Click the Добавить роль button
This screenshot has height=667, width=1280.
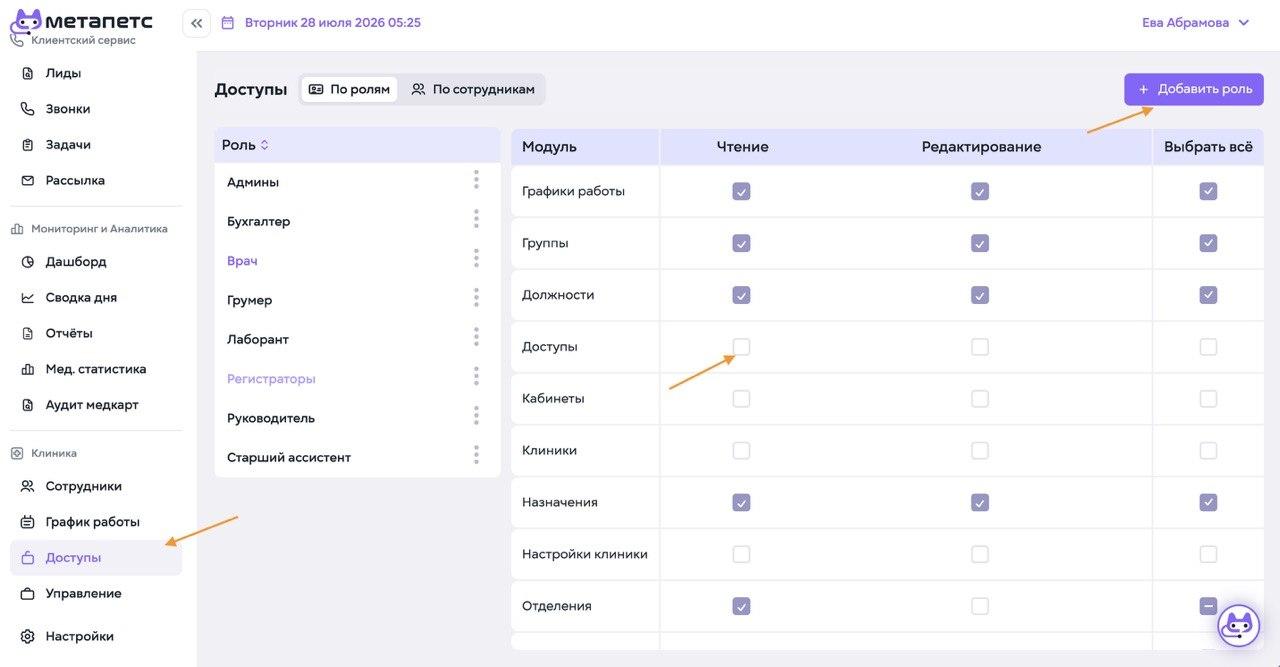pyautogui.click(x=1194, y=89)
